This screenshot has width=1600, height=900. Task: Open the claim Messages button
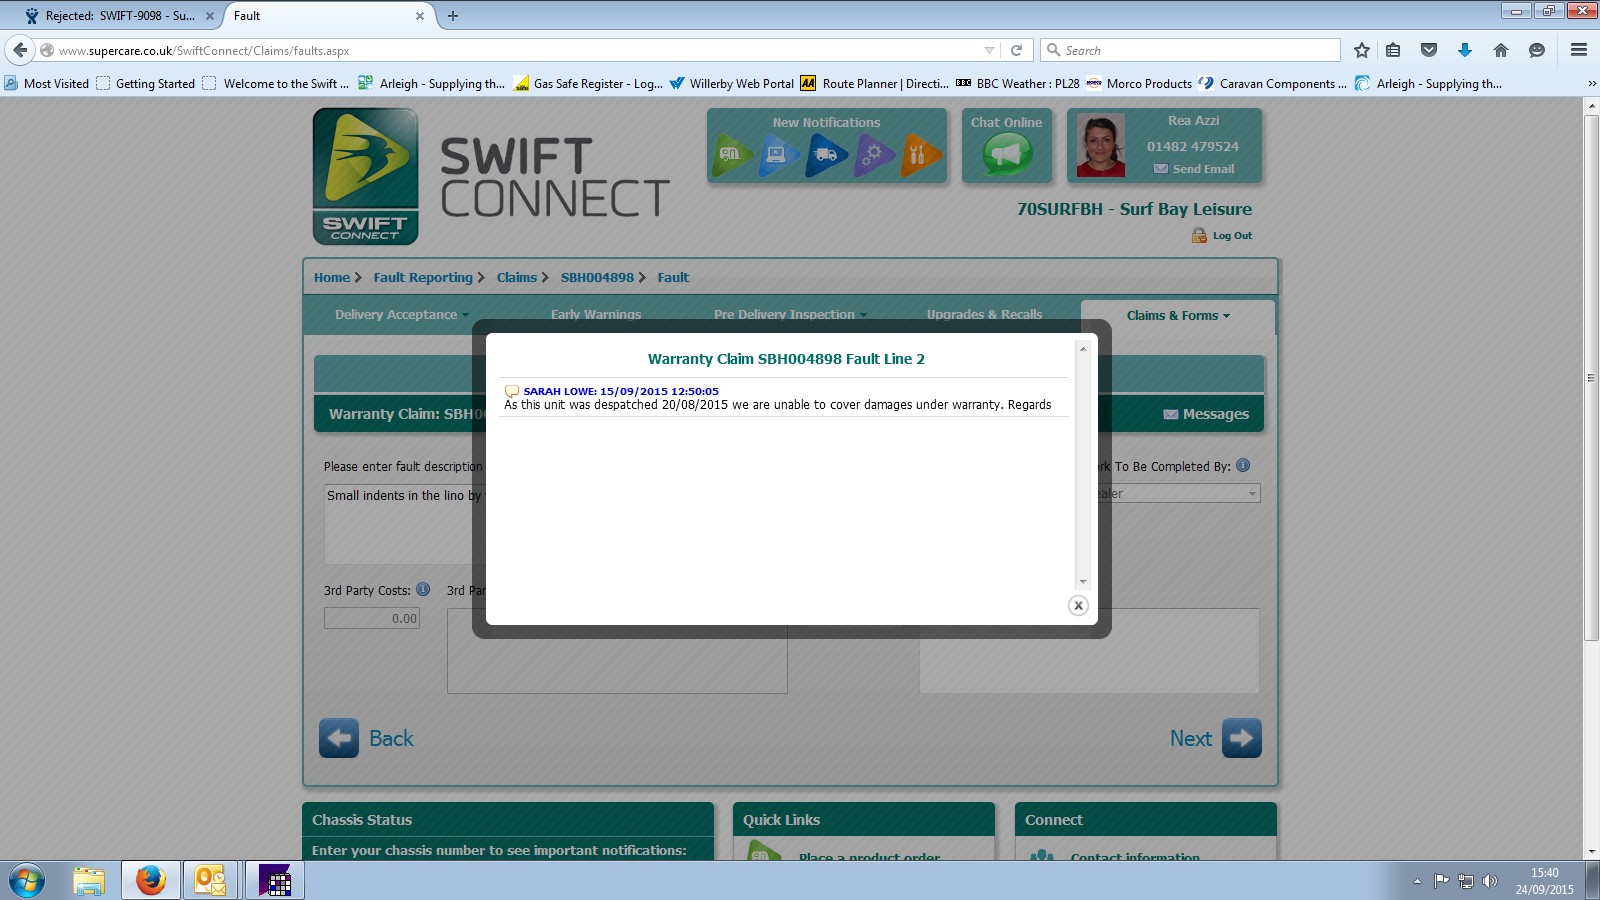(1206, 414)
